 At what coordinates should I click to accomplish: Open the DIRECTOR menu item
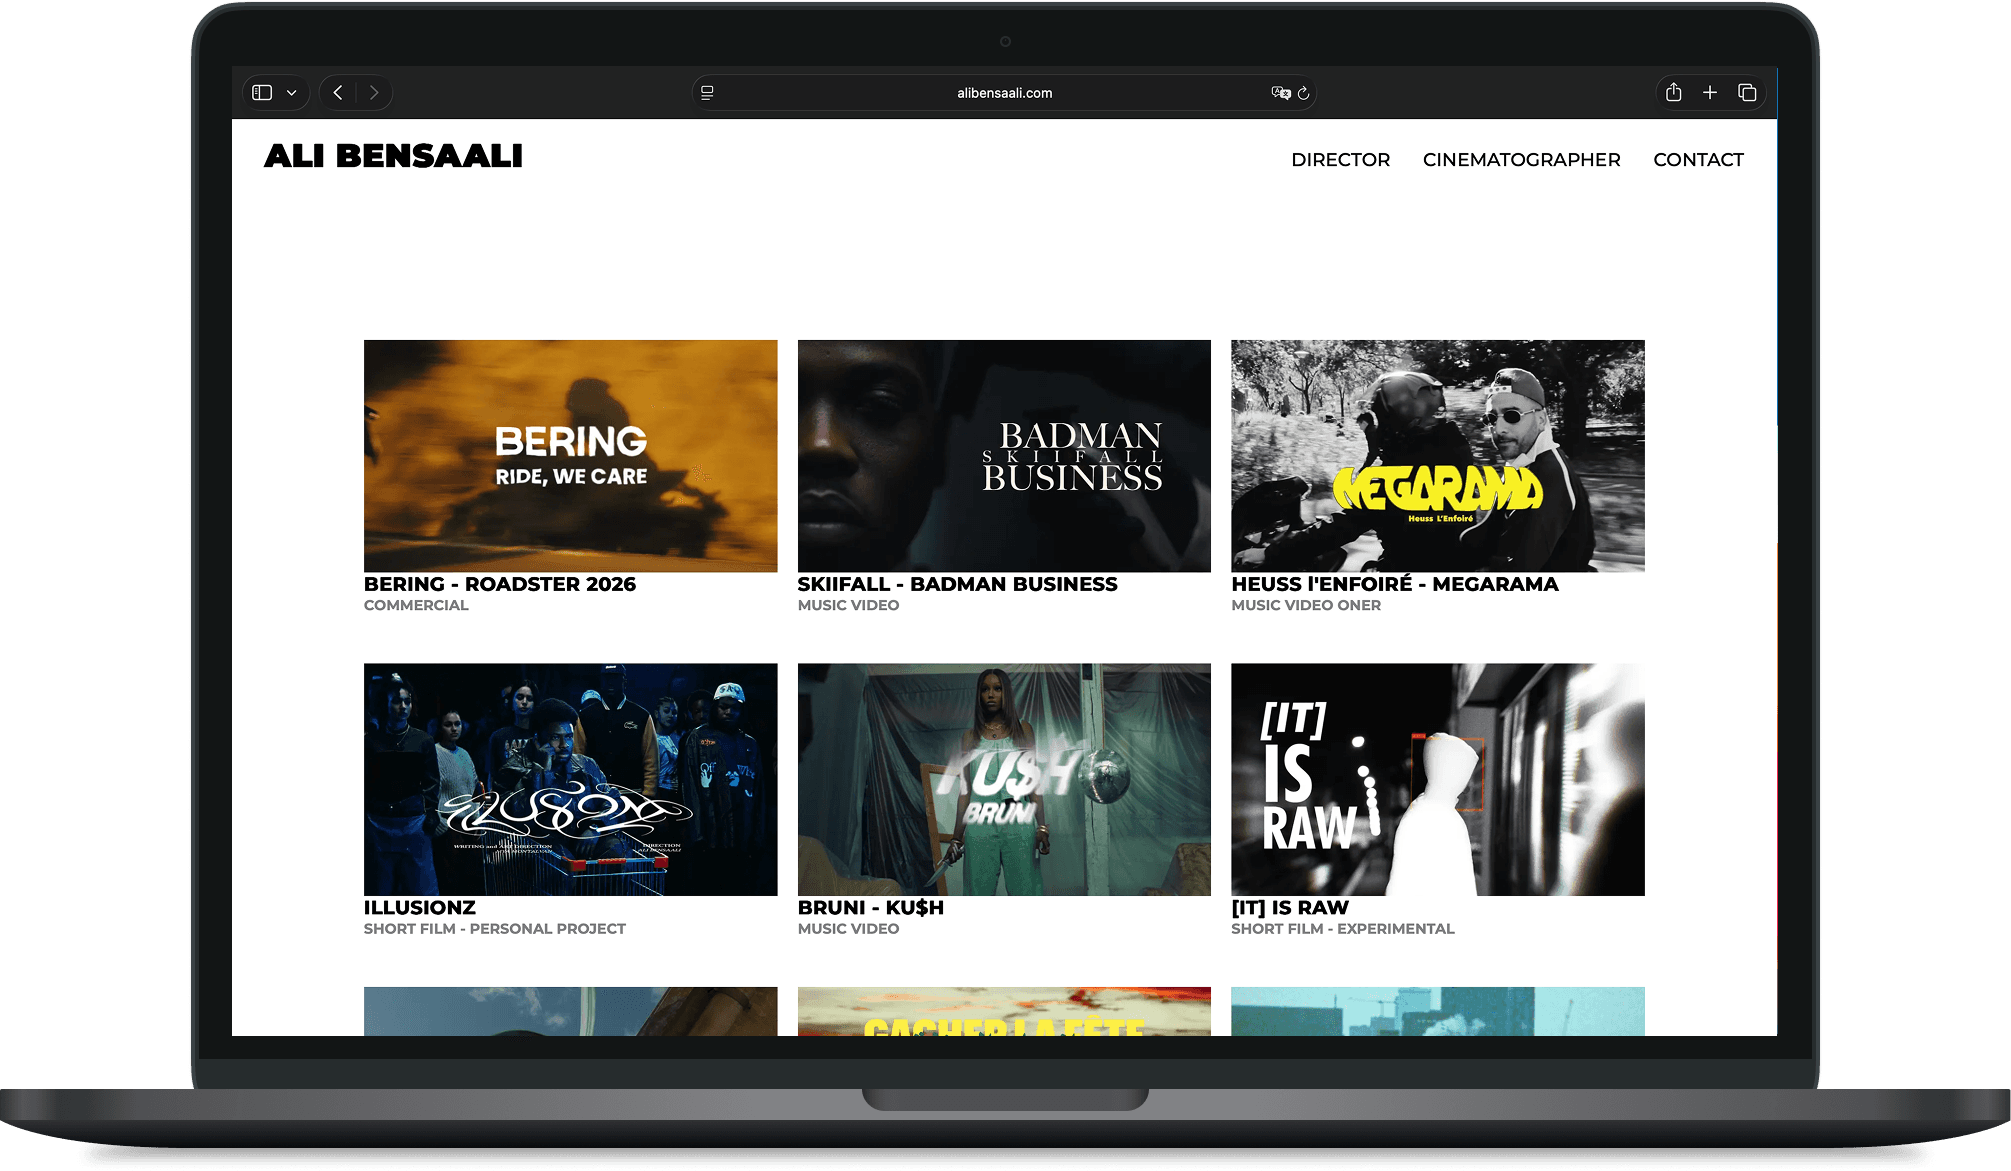tap(1340, 160)
